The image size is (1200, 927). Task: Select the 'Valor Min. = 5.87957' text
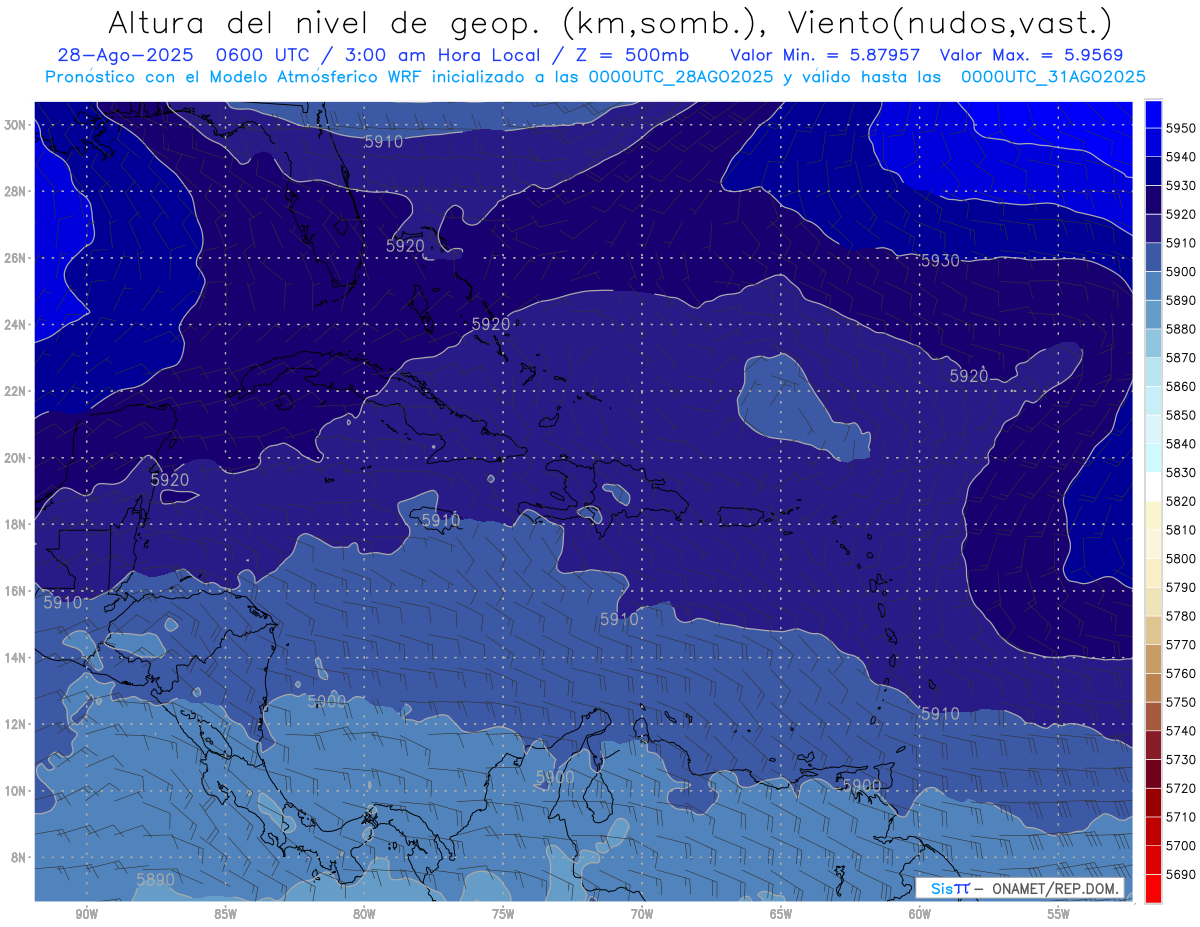825,55
